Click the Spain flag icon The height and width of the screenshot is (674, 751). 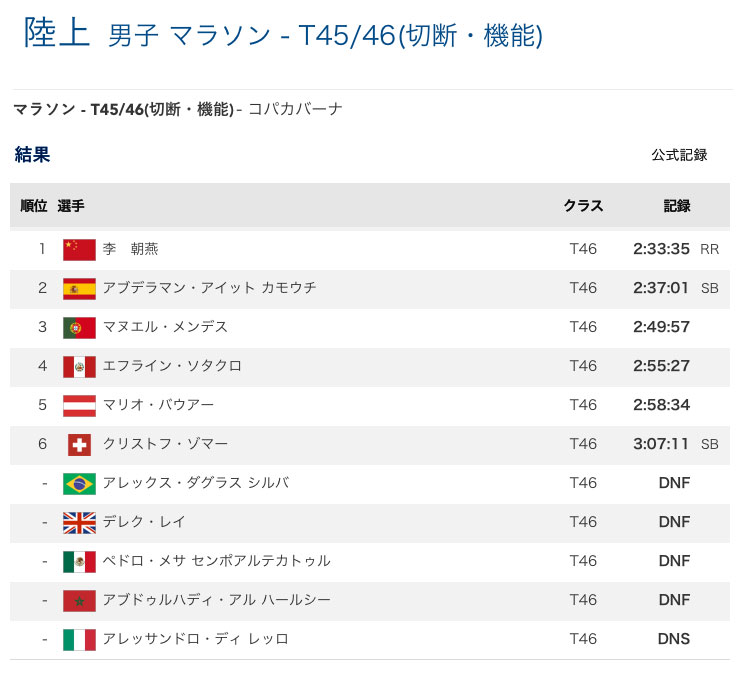click(x=79, y=288)
